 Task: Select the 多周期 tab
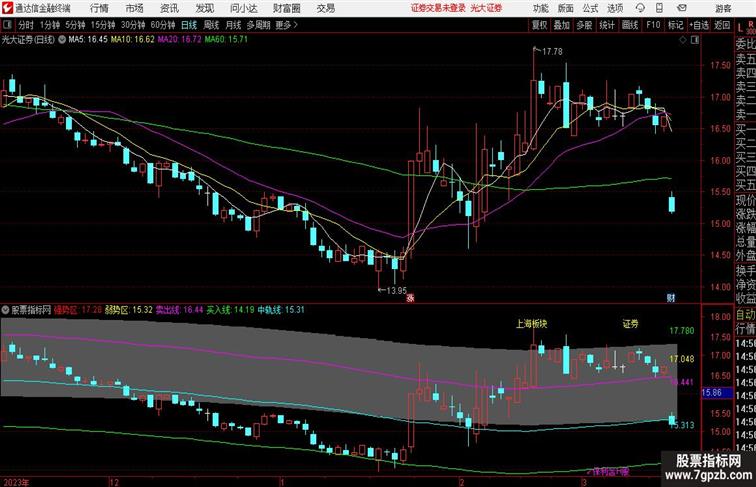point(258,25)
